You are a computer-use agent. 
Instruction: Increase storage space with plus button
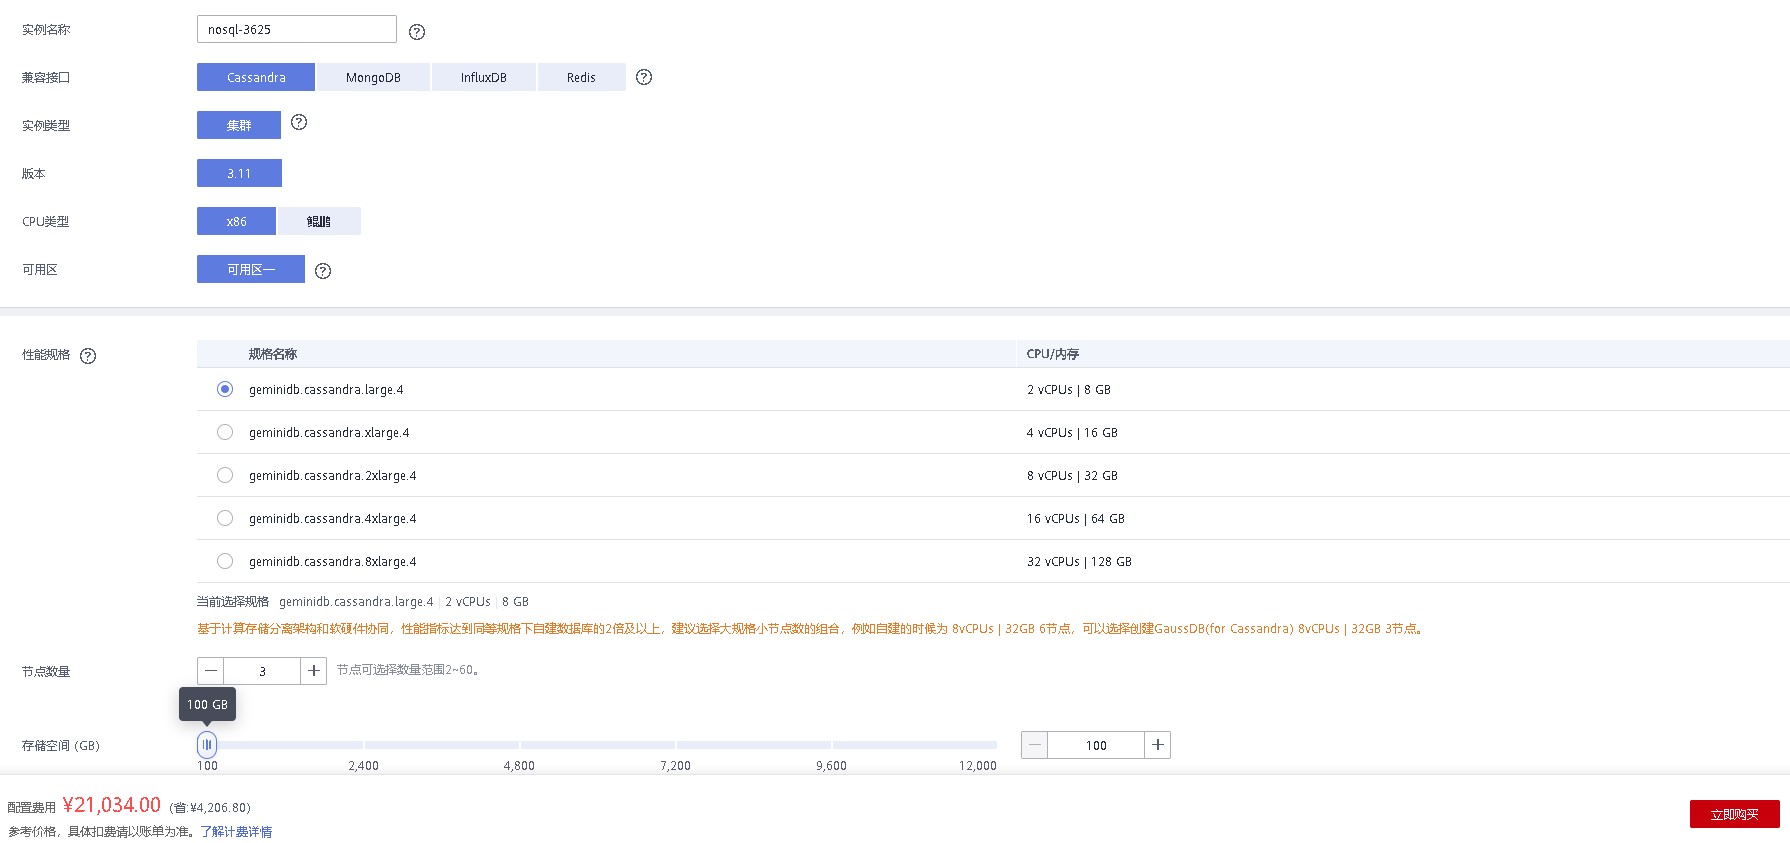pyautogui.click(x=1158, y=745)
